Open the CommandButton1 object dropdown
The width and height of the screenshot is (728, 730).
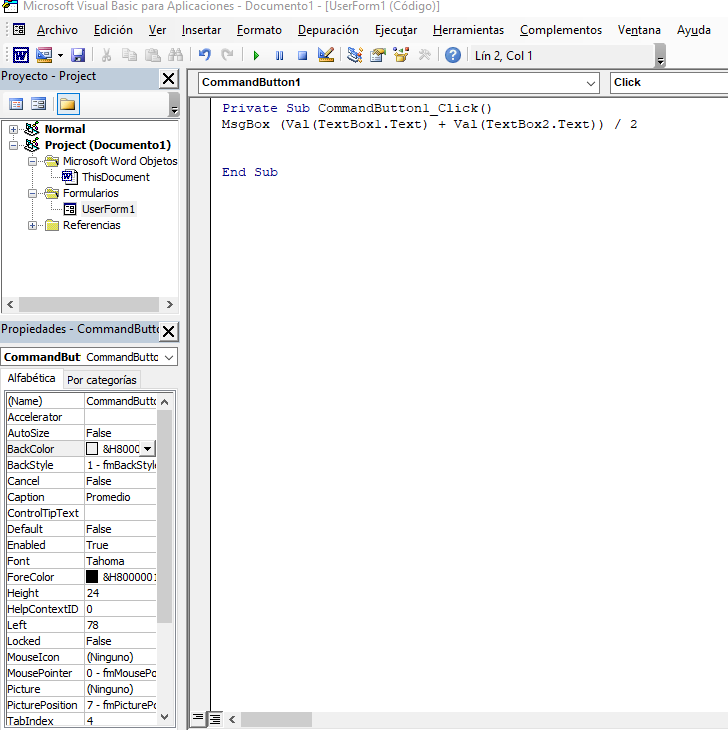[x=589, y=82]
